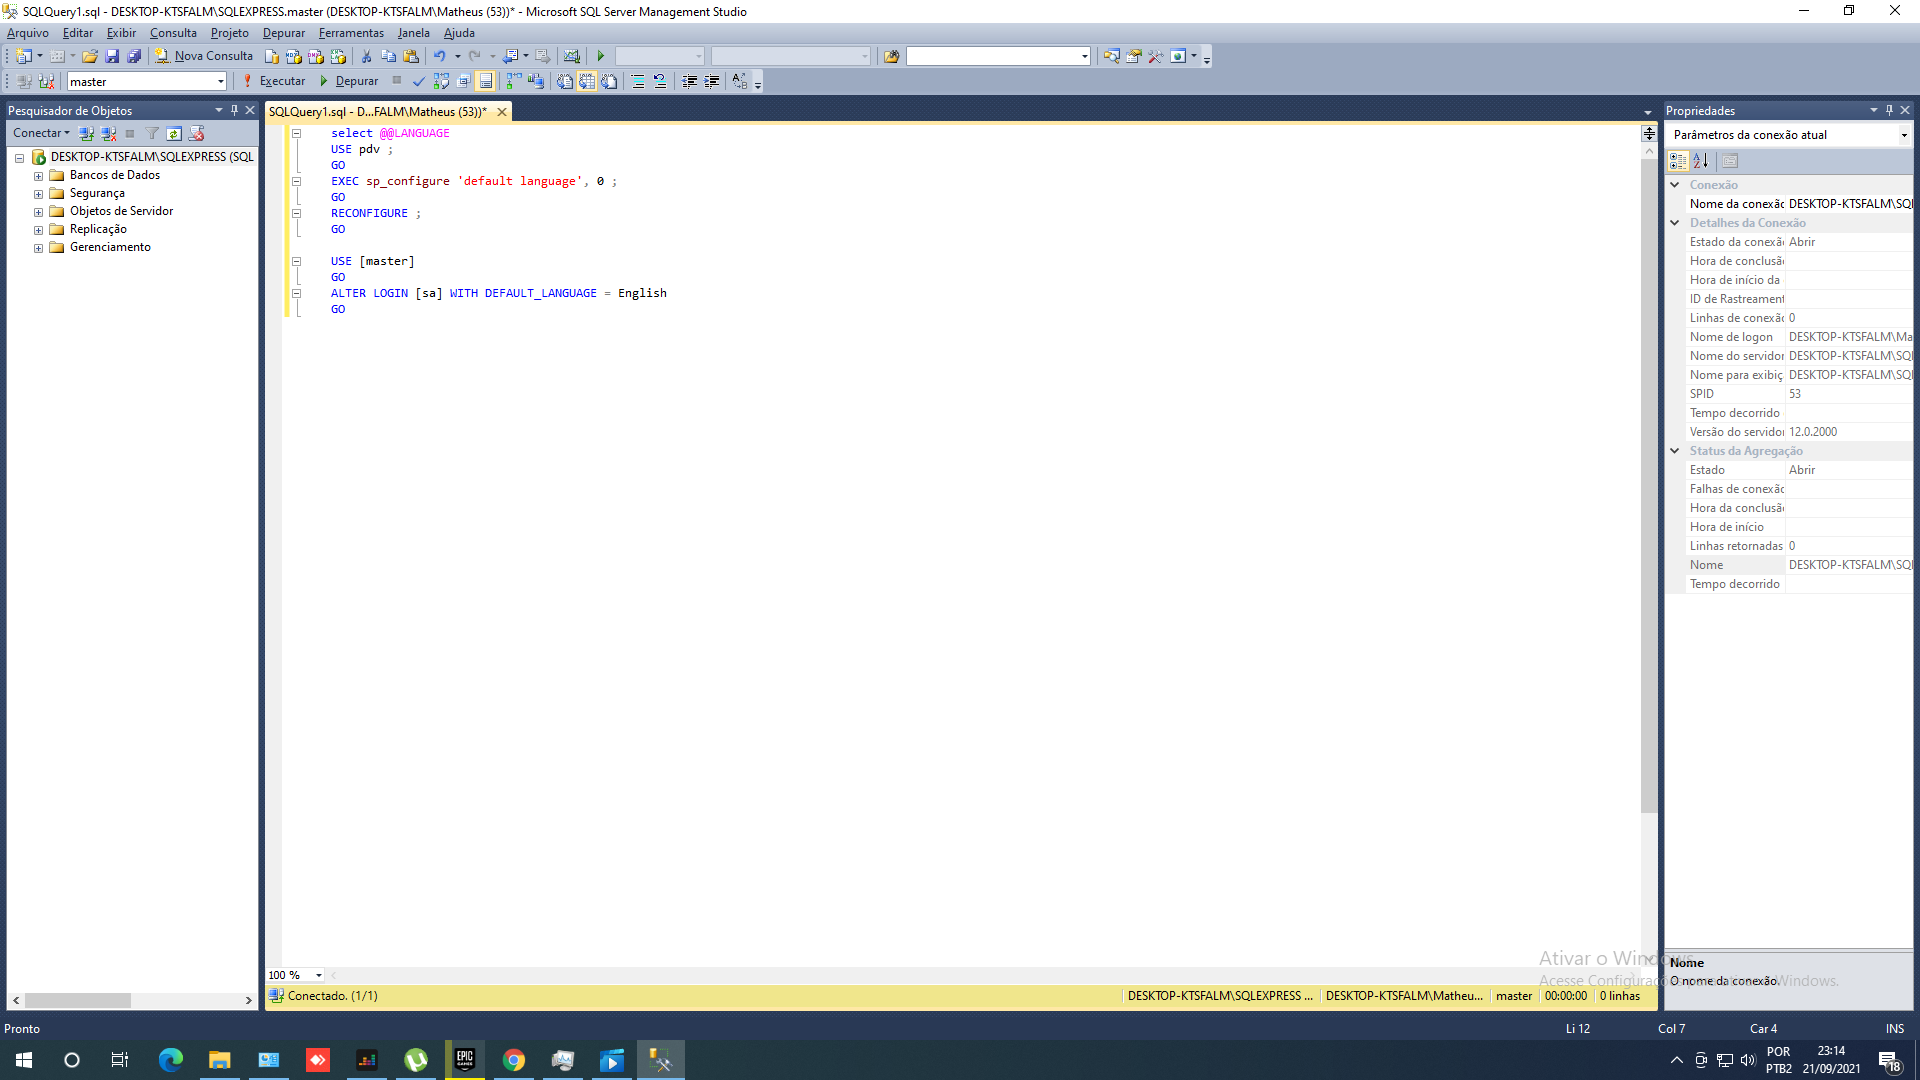Viewport: 1920px width, 1080px height.
Task: Open the Editar menu
Action: [77, 33]
